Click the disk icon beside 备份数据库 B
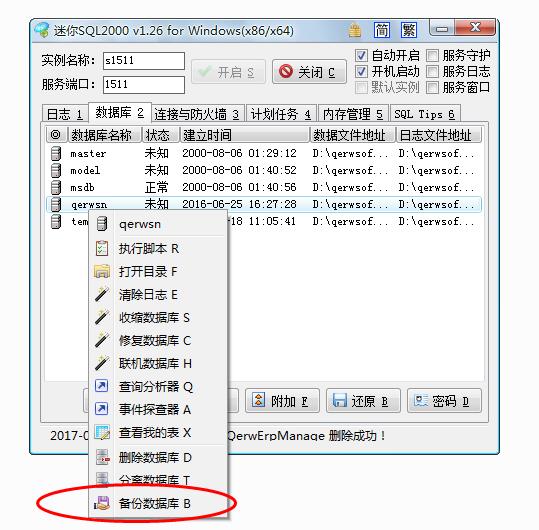Viewport: 539px width, 530px height. coord(102,503)
